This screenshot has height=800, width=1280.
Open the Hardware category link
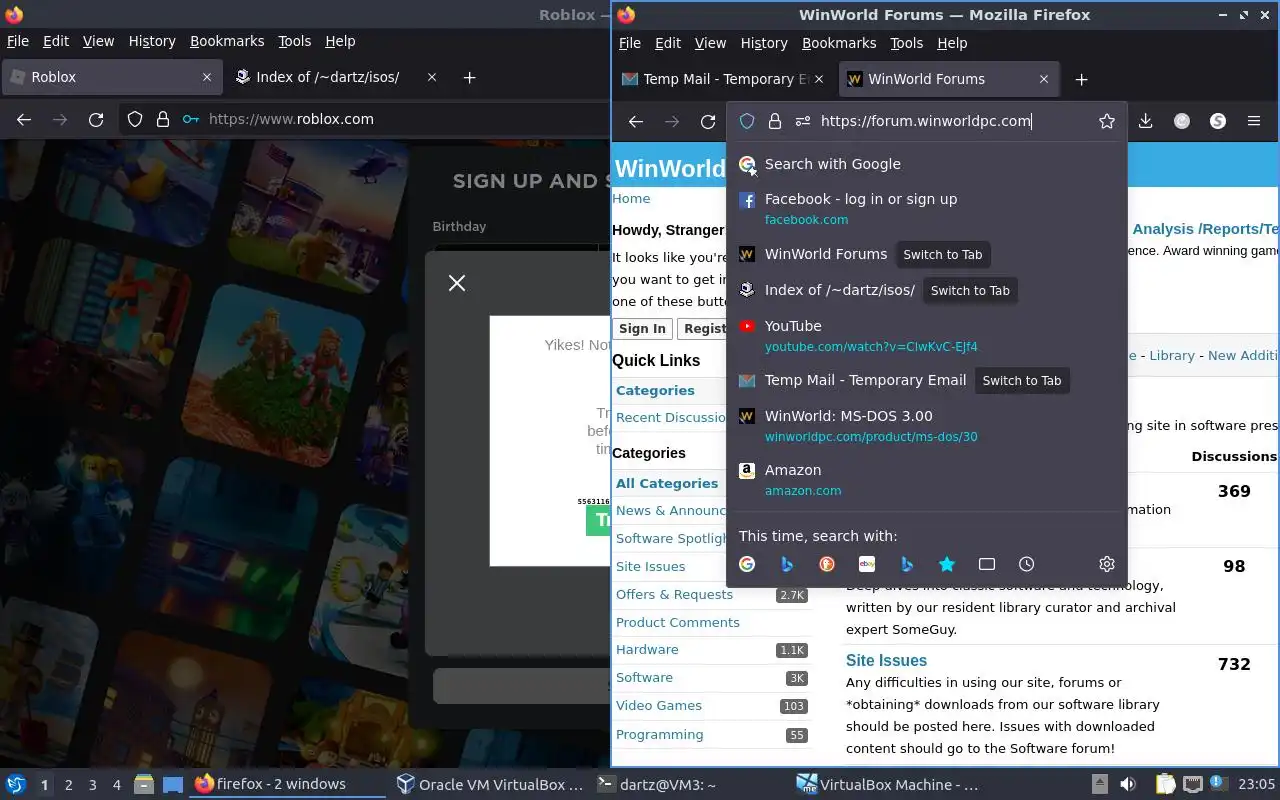tap(647, 649)
